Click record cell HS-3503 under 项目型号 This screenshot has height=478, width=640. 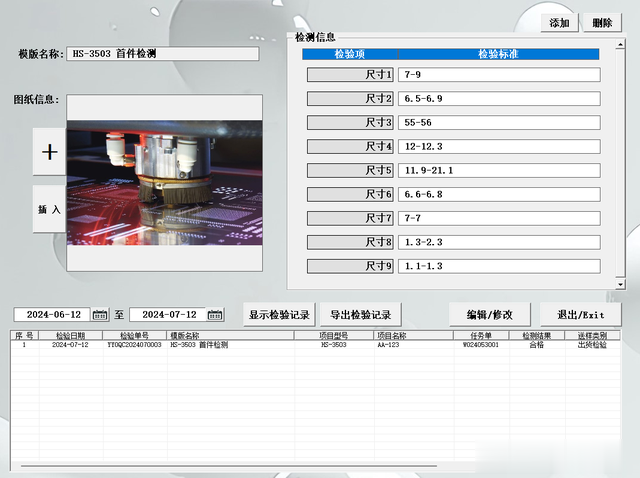click(333, 345)
